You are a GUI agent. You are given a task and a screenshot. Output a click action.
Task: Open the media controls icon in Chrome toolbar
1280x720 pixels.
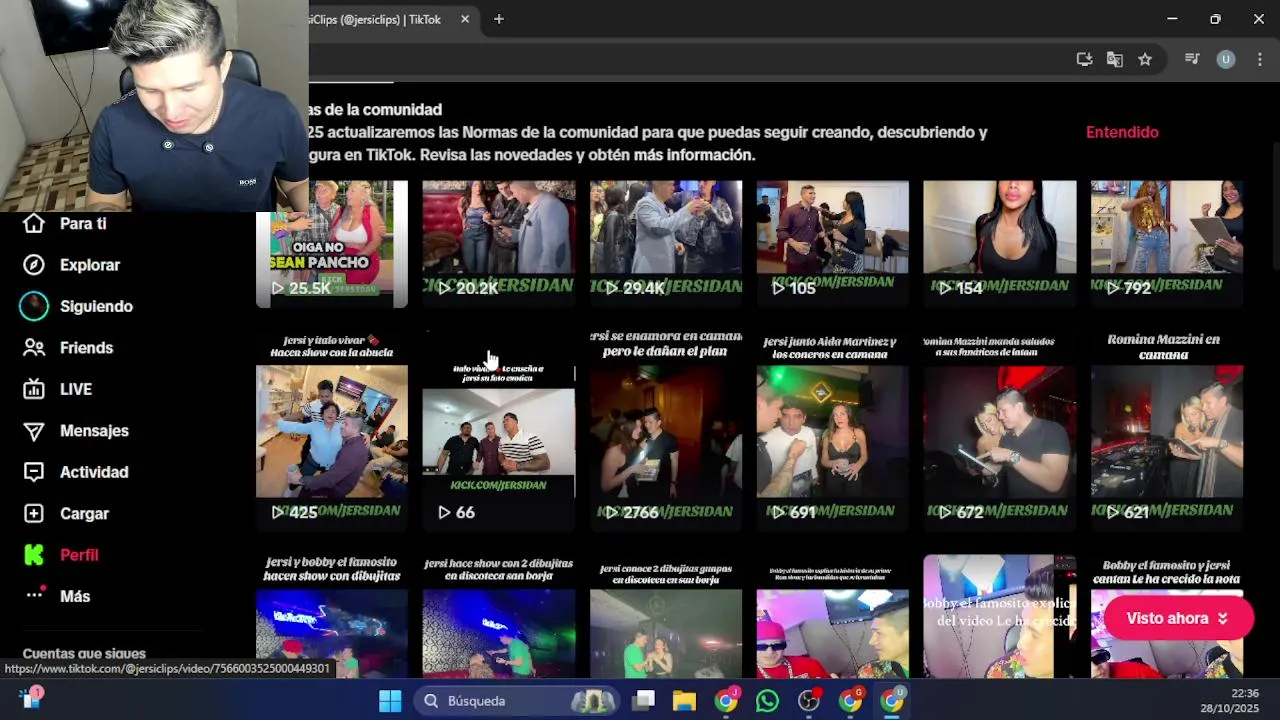click(1192, 59)
